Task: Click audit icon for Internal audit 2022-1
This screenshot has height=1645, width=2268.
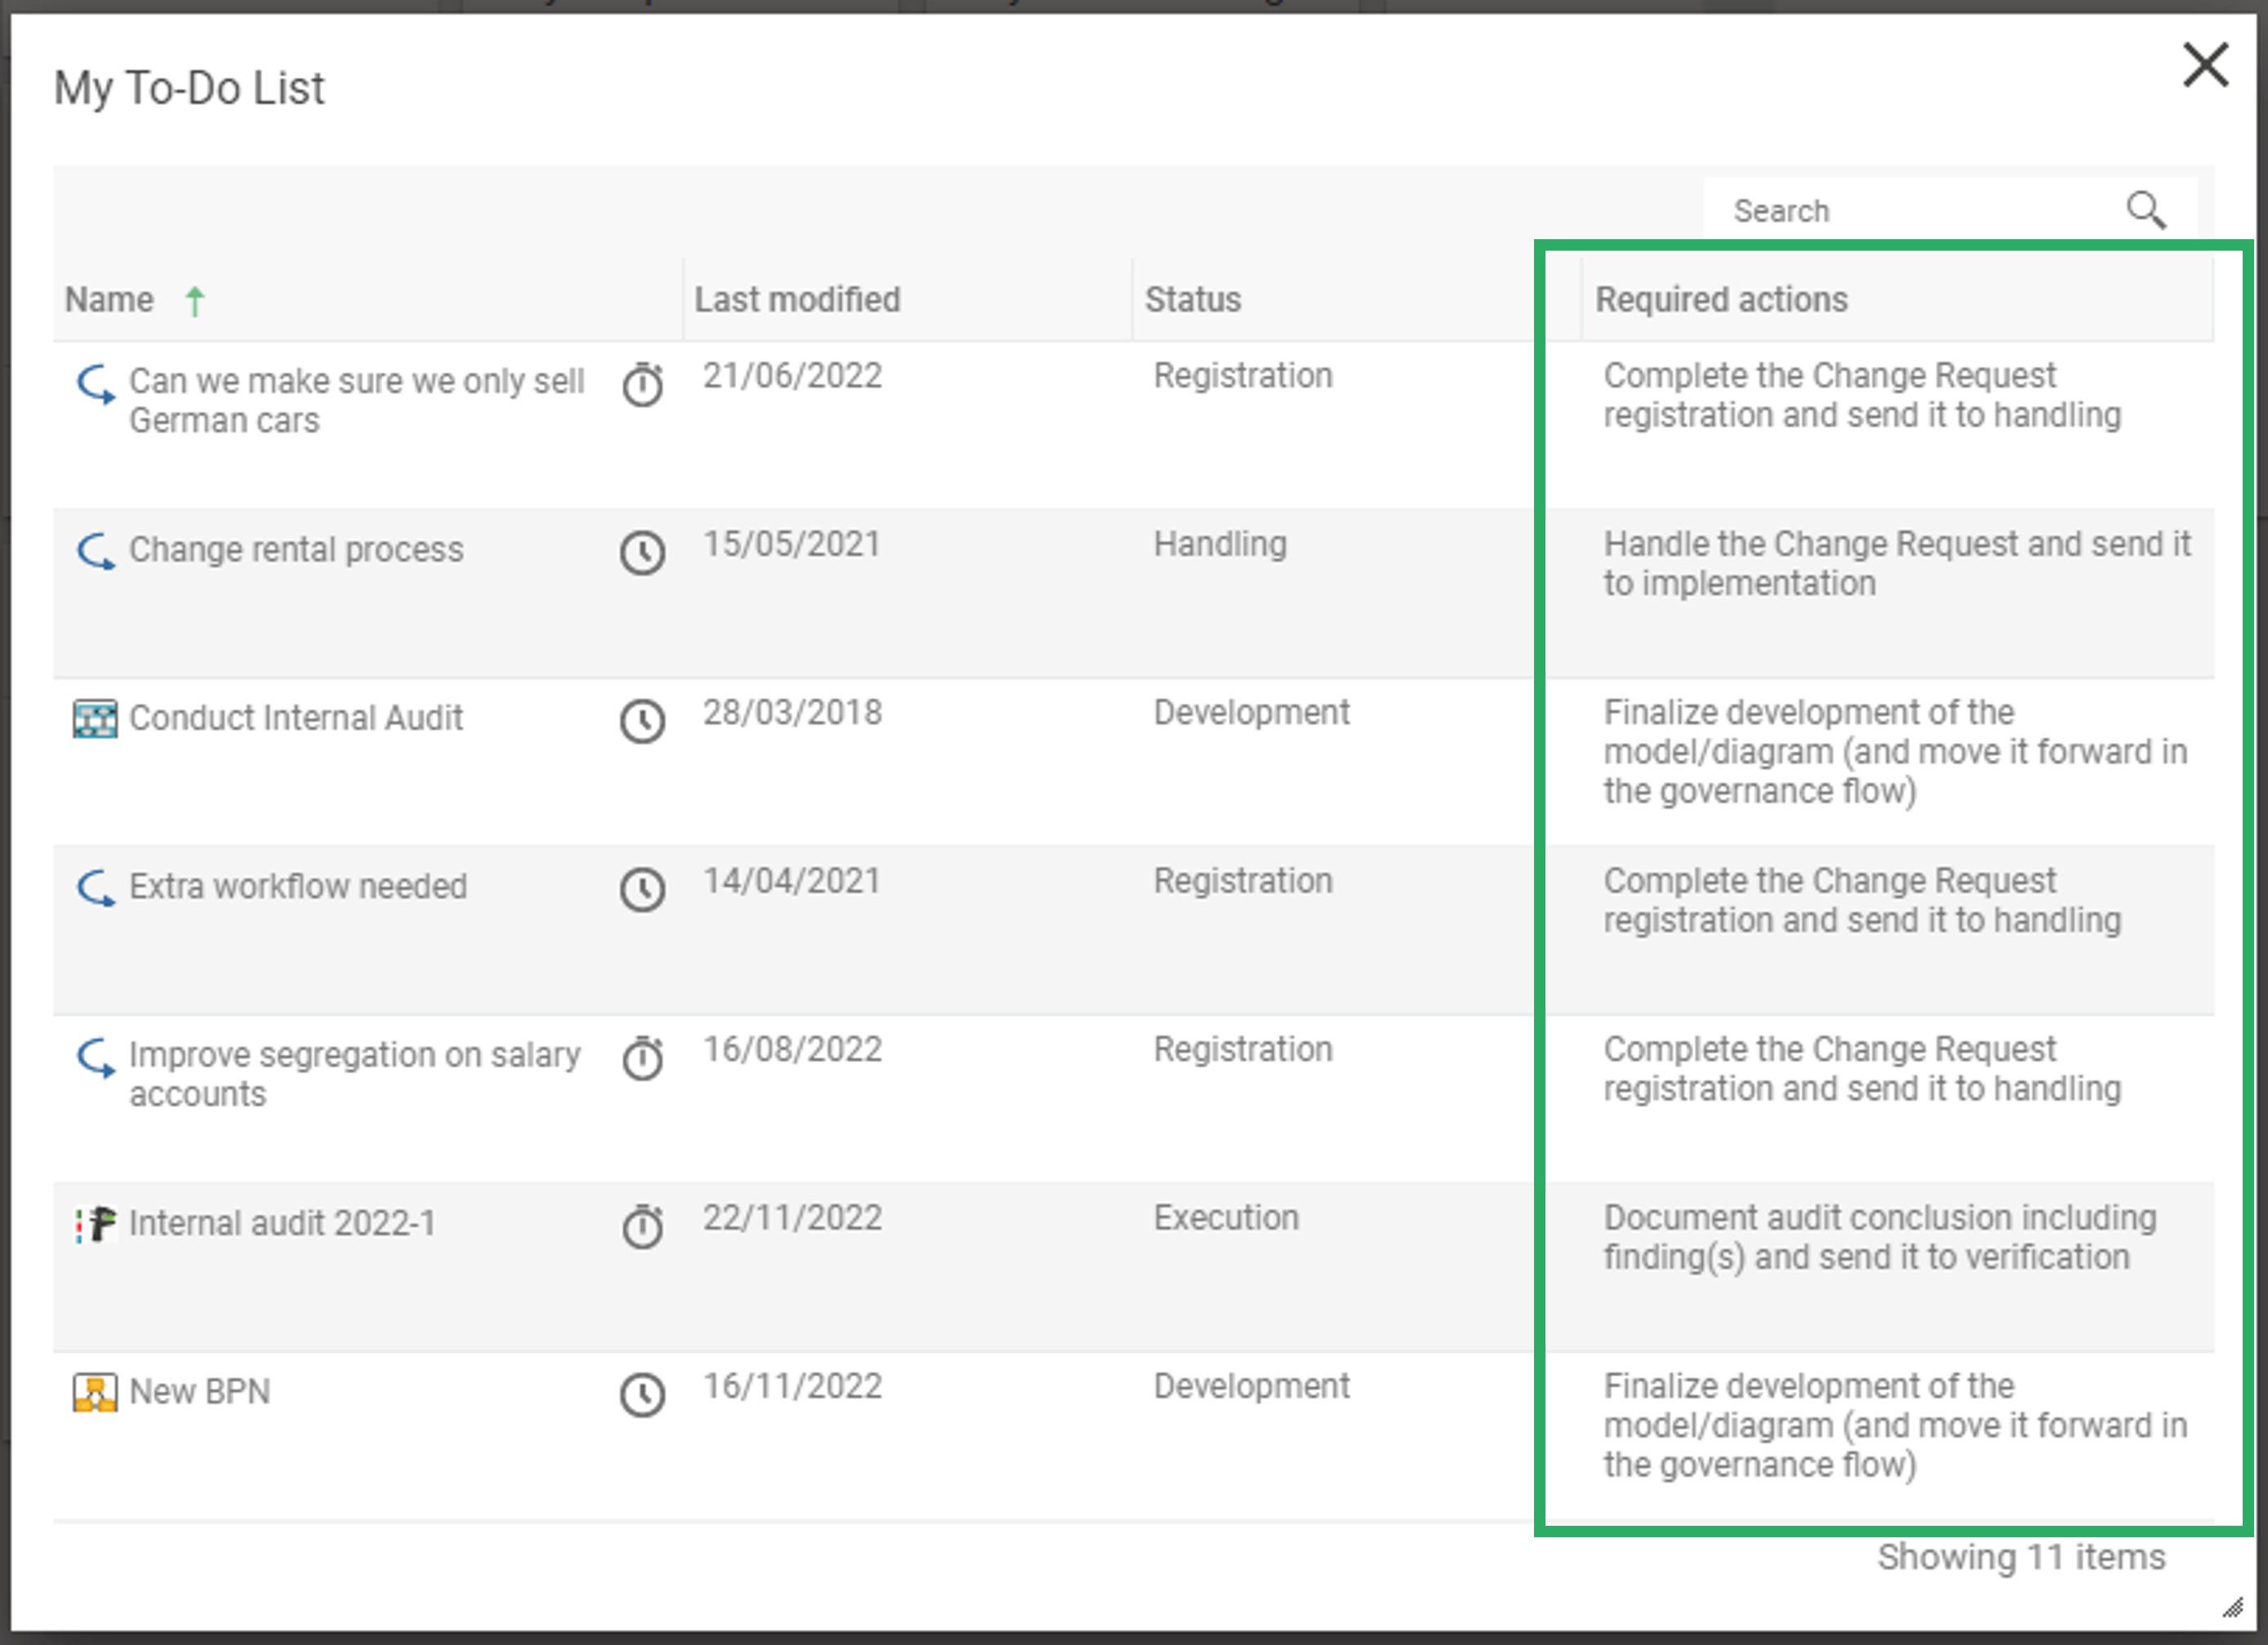Action: pyautogui.click(x=95, y=1224)
